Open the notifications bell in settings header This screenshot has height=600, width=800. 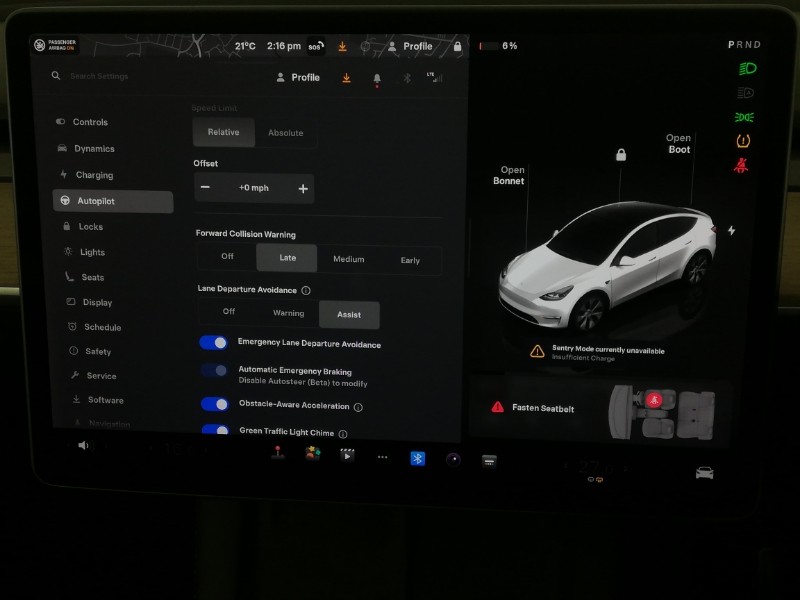(377, 79)
